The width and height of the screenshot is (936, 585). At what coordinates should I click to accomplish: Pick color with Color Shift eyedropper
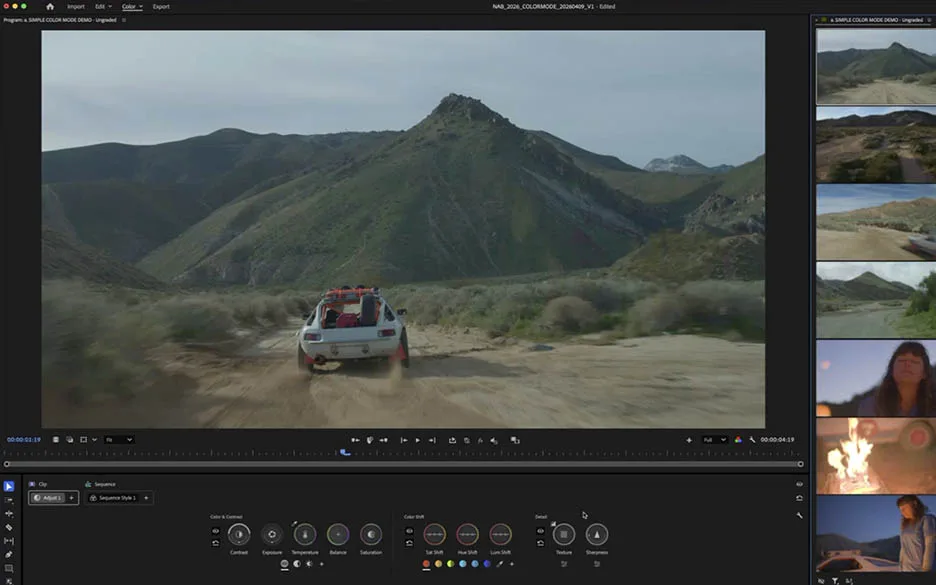[x=500, y=564]
